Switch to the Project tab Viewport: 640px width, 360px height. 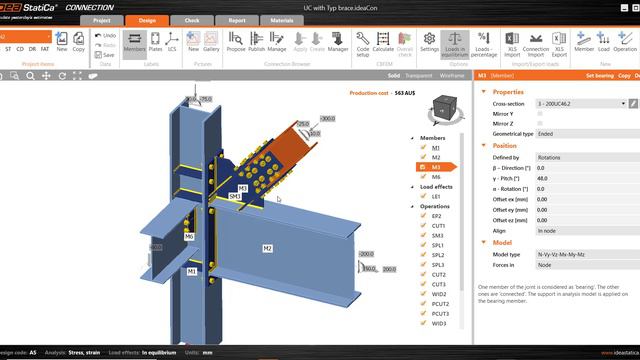[102, 20]
